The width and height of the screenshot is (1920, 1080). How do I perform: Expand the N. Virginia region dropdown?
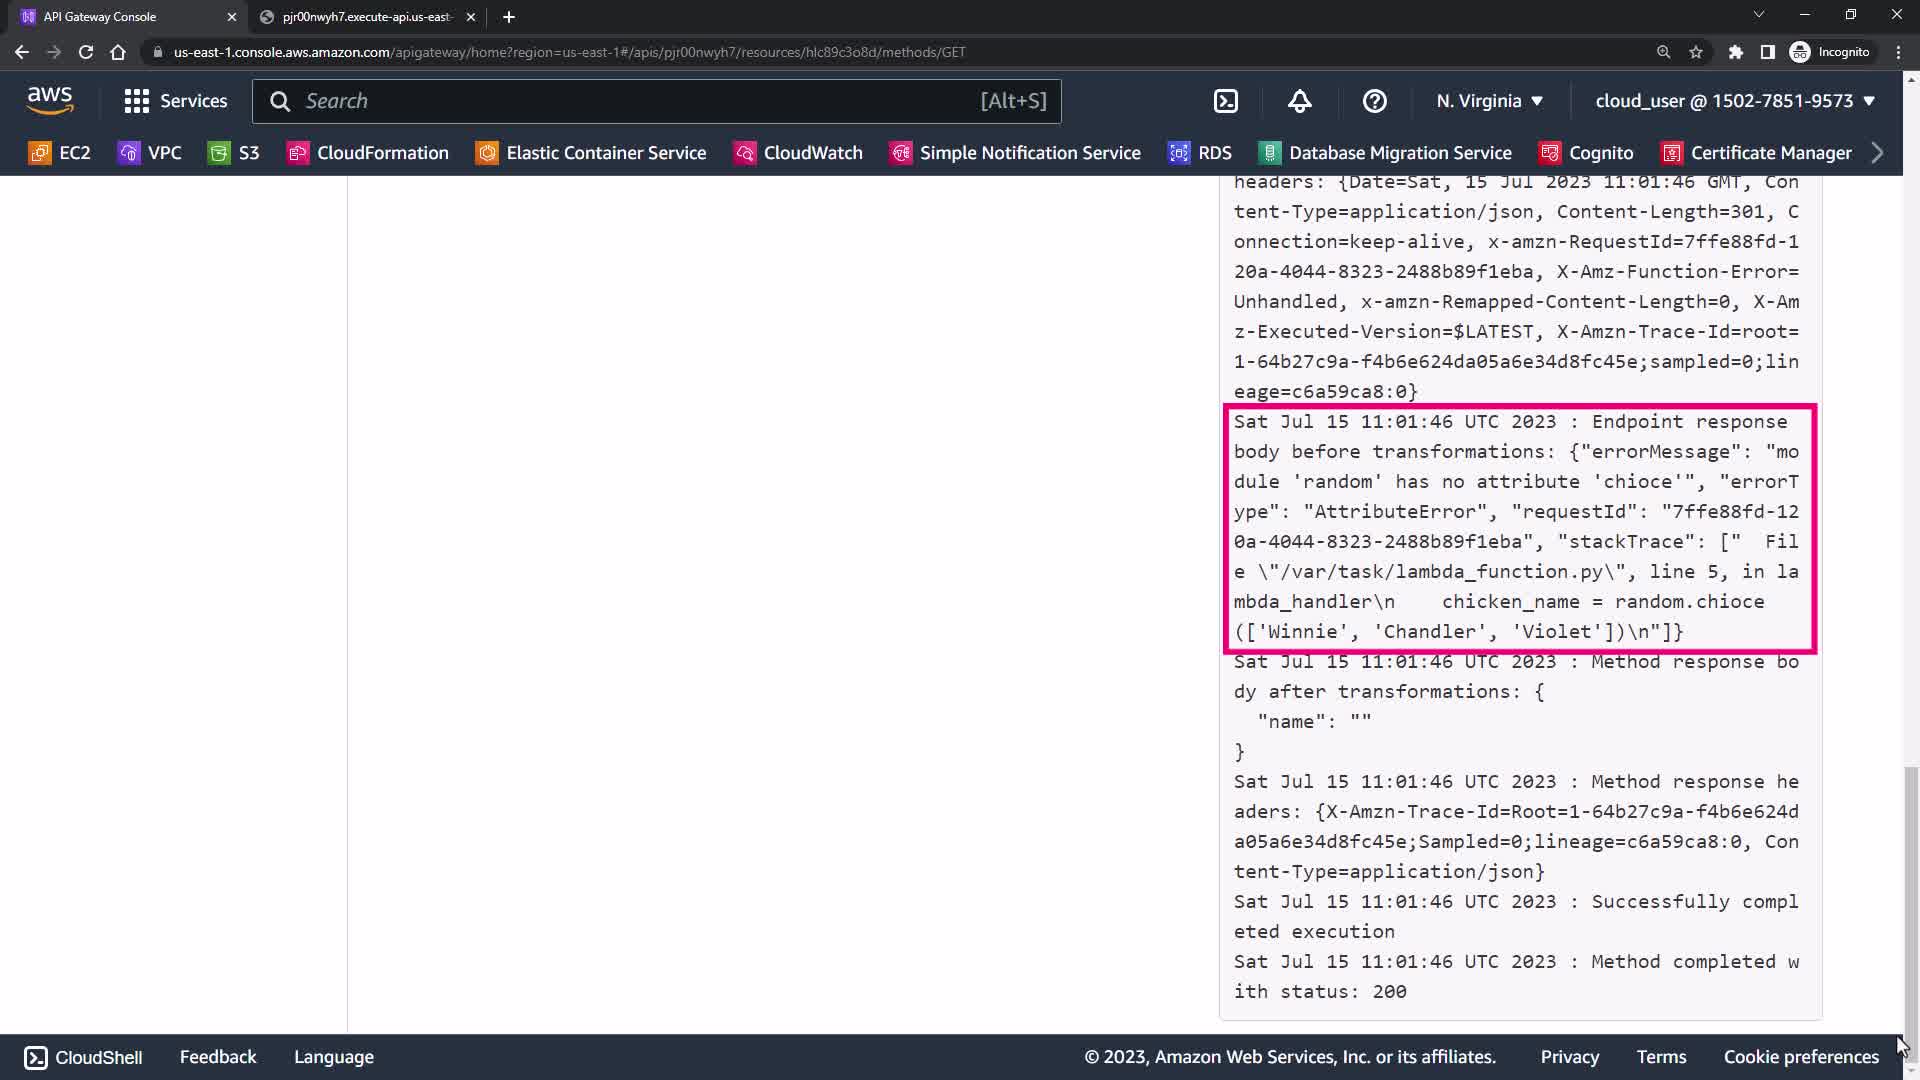(1489, 101)
